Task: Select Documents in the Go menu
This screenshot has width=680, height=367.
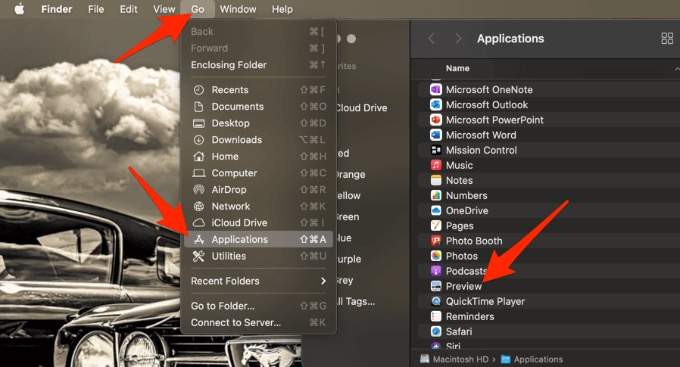Action: (x=258, y=107)
